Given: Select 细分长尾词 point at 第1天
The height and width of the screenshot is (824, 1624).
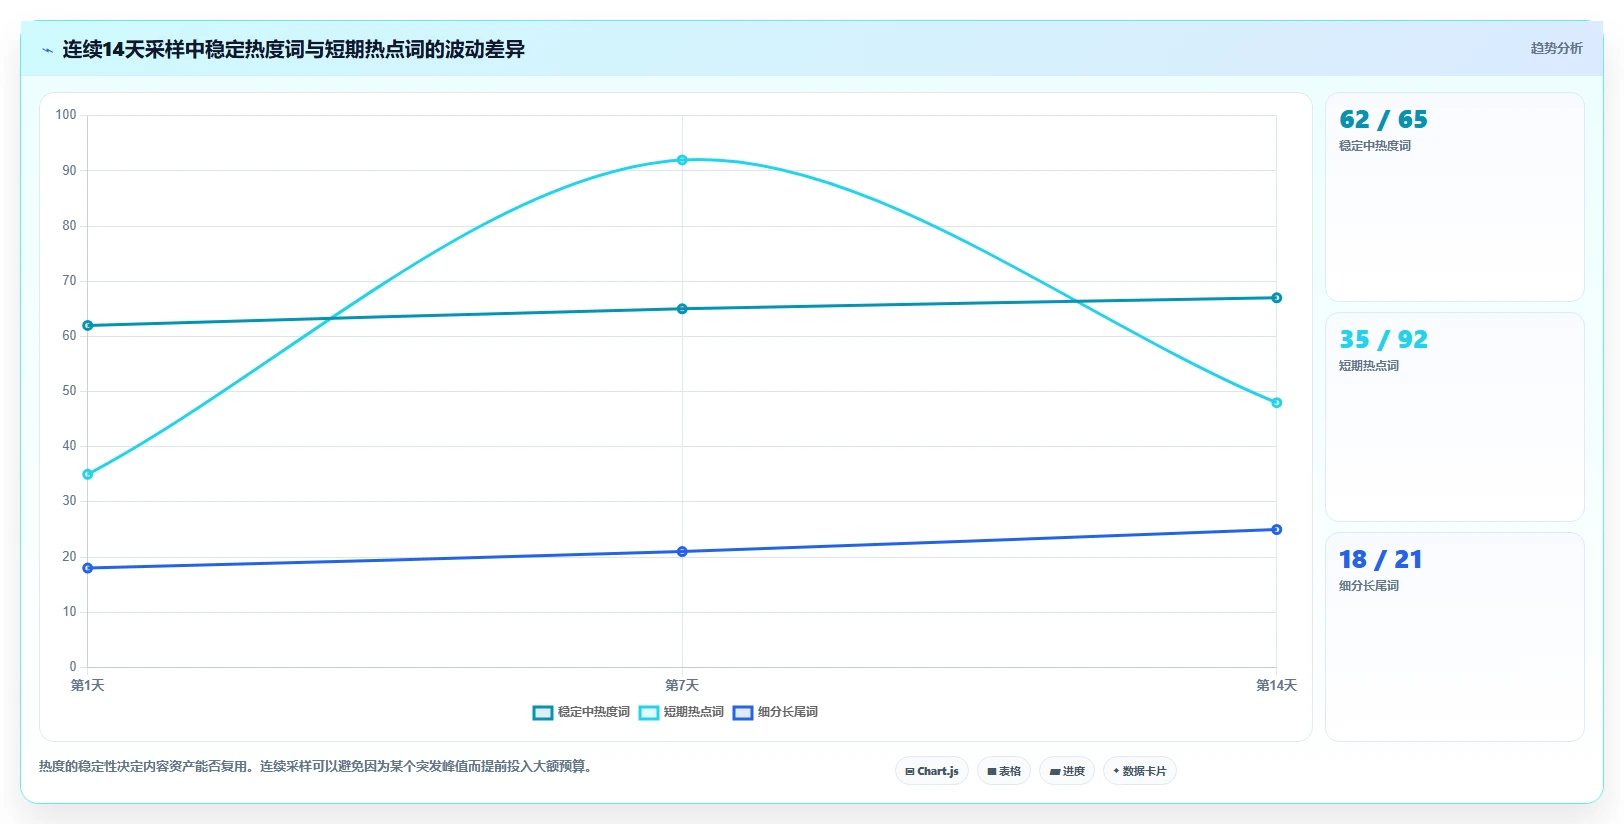Looking at the screenshot, I should coord(88,568).
